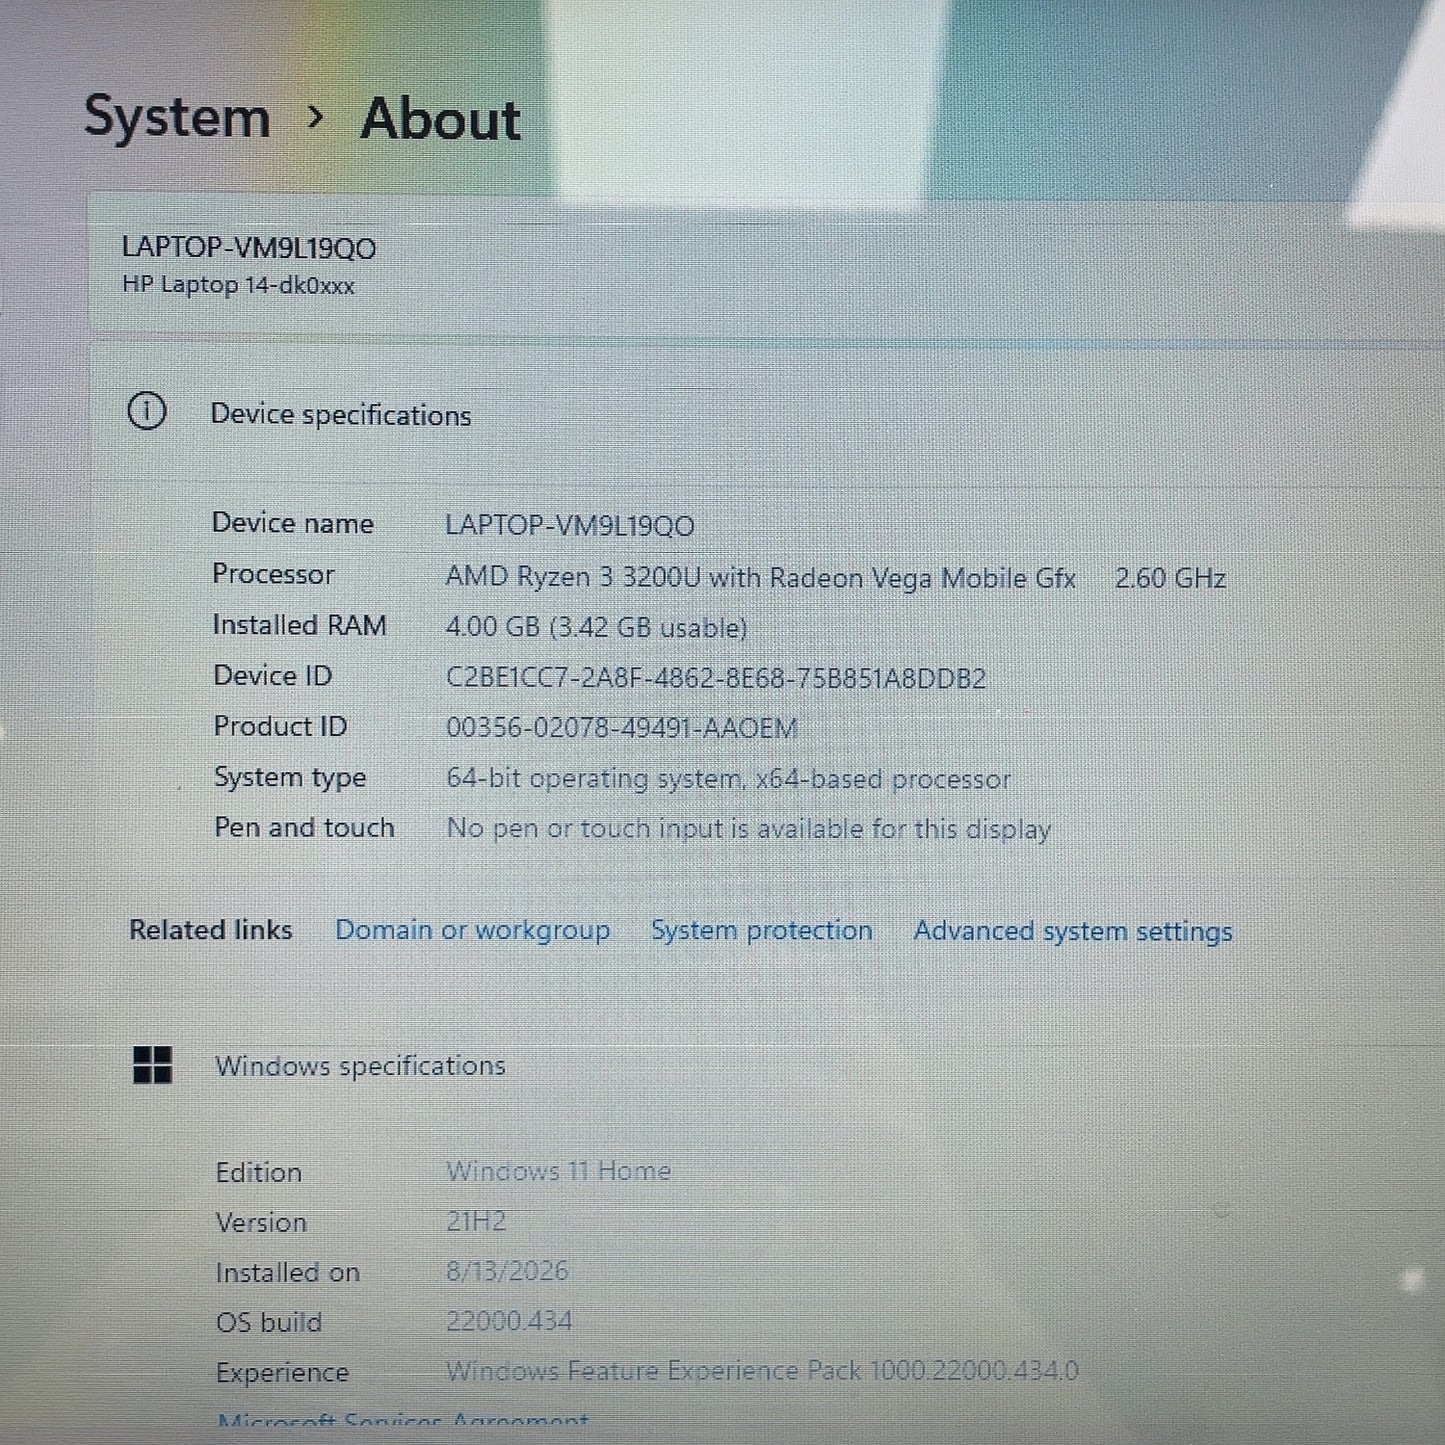Click the Pen and touch label
This screenshot has height=1445, width=1445.
305,828
